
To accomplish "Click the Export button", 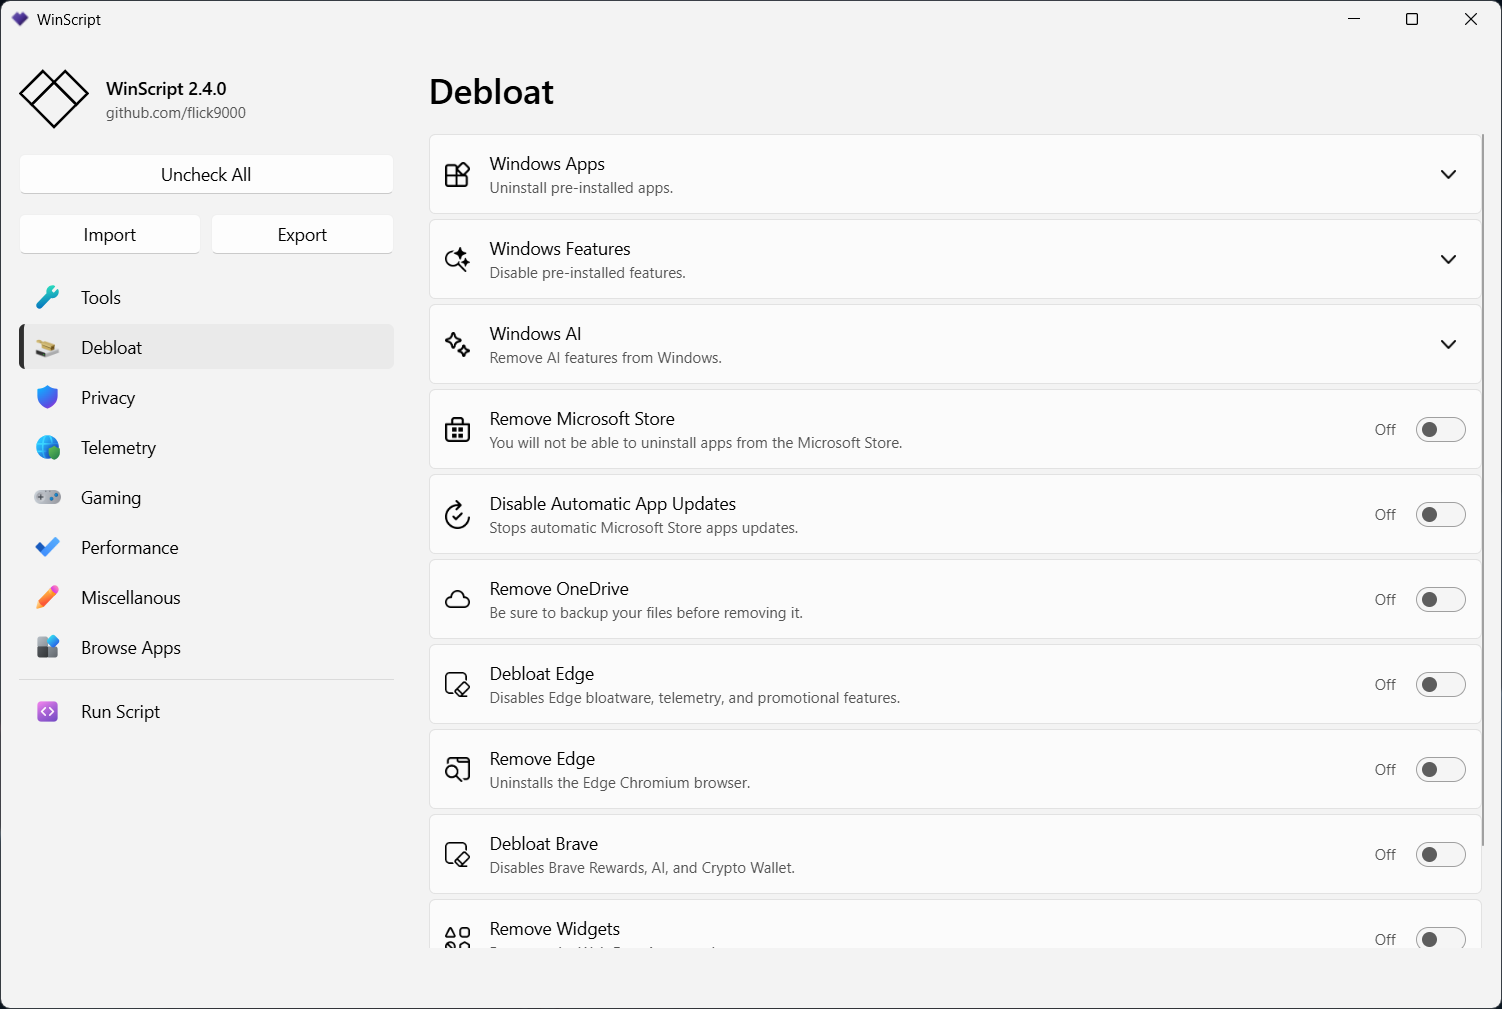I will 302,235.
